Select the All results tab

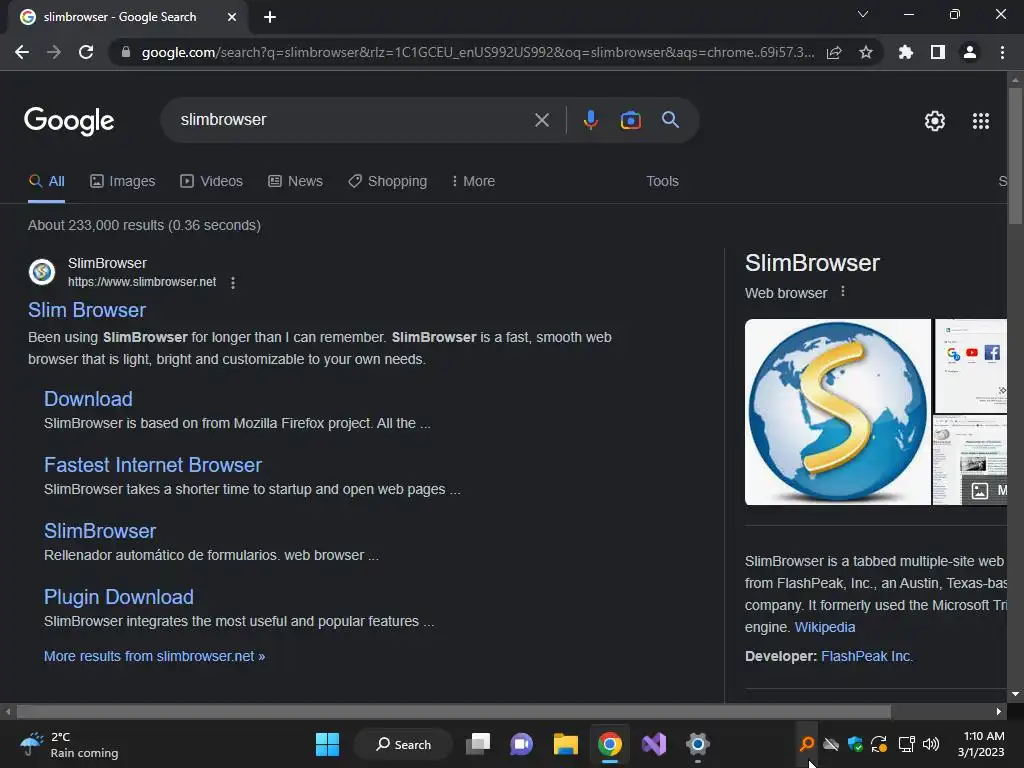click(x=46, y=182)
